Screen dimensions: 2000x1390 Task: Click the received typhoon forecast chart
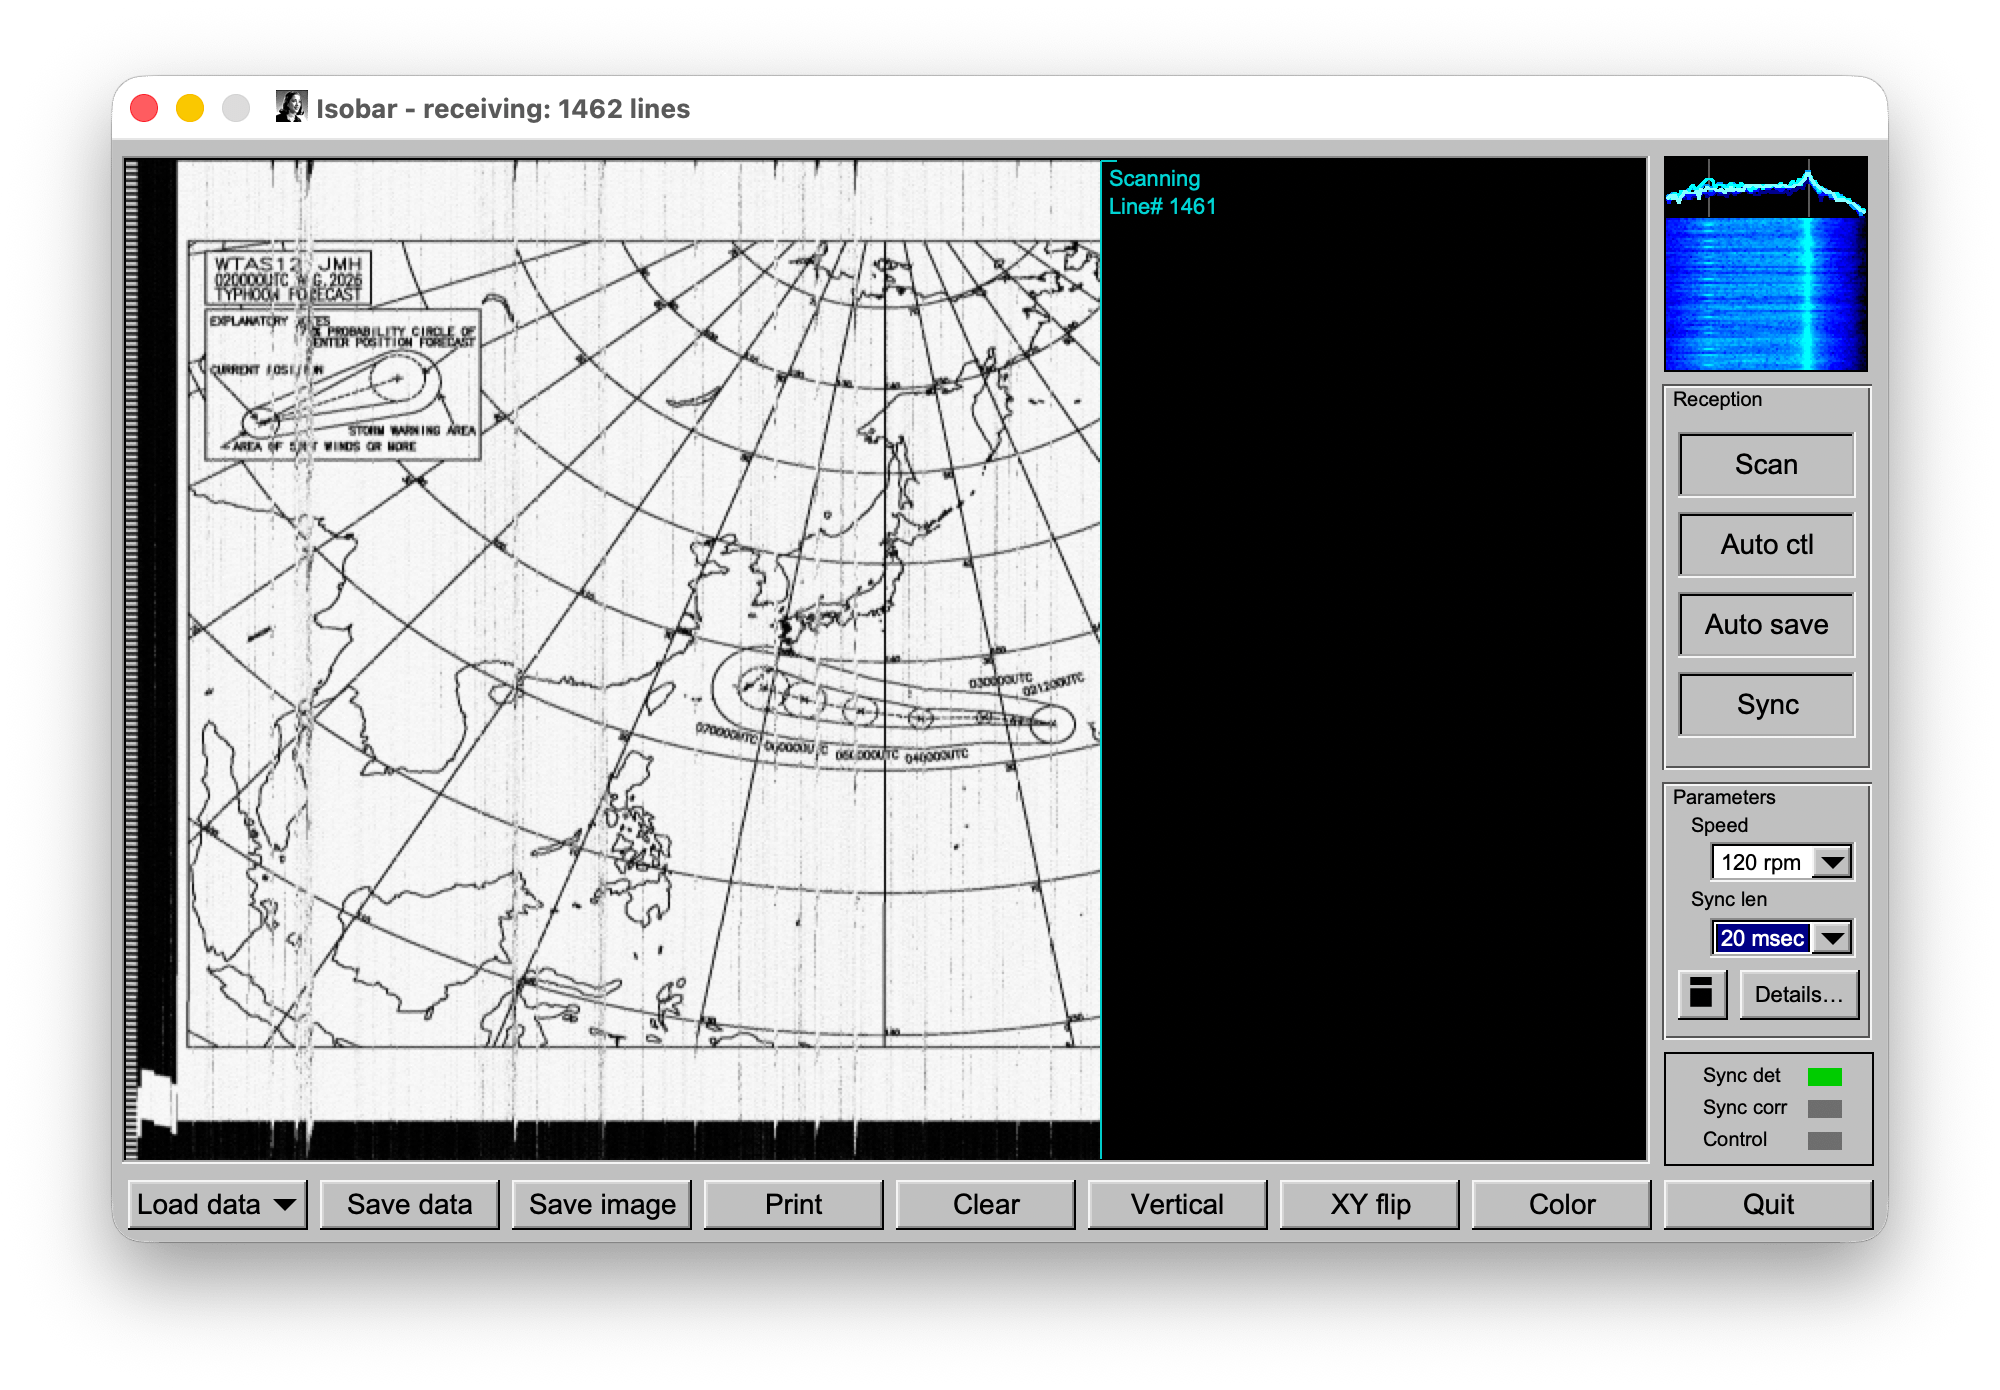(644, 643)
